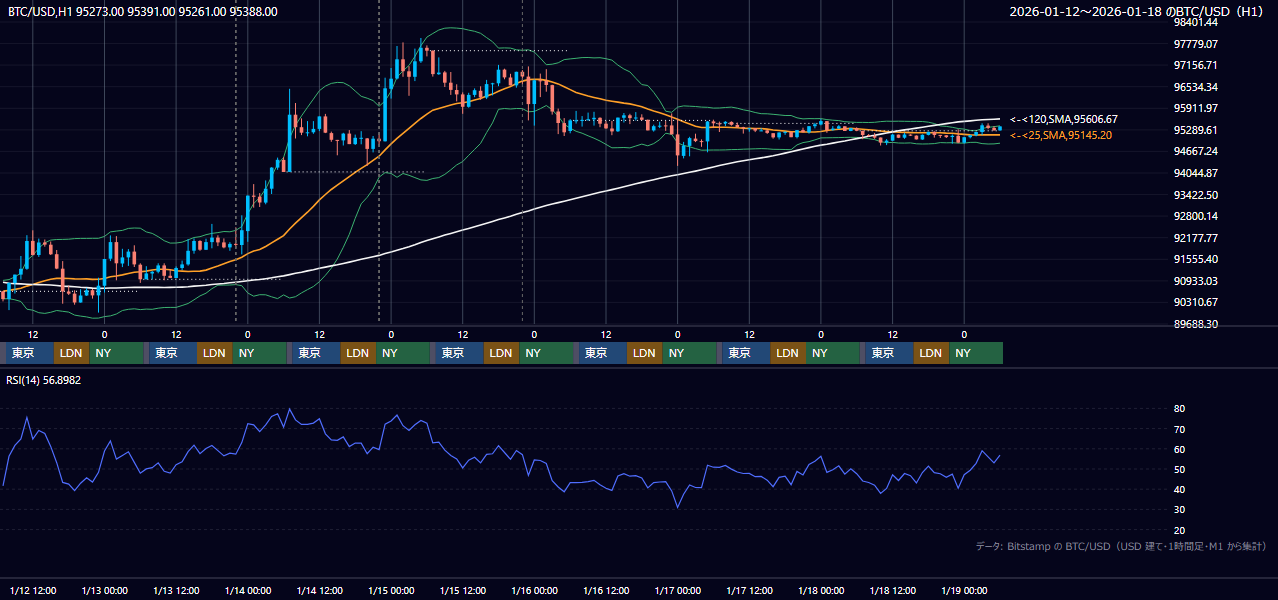Click price axis value 97779.07
This screenshot has height=600, width=1278.
pos(1195,44)
